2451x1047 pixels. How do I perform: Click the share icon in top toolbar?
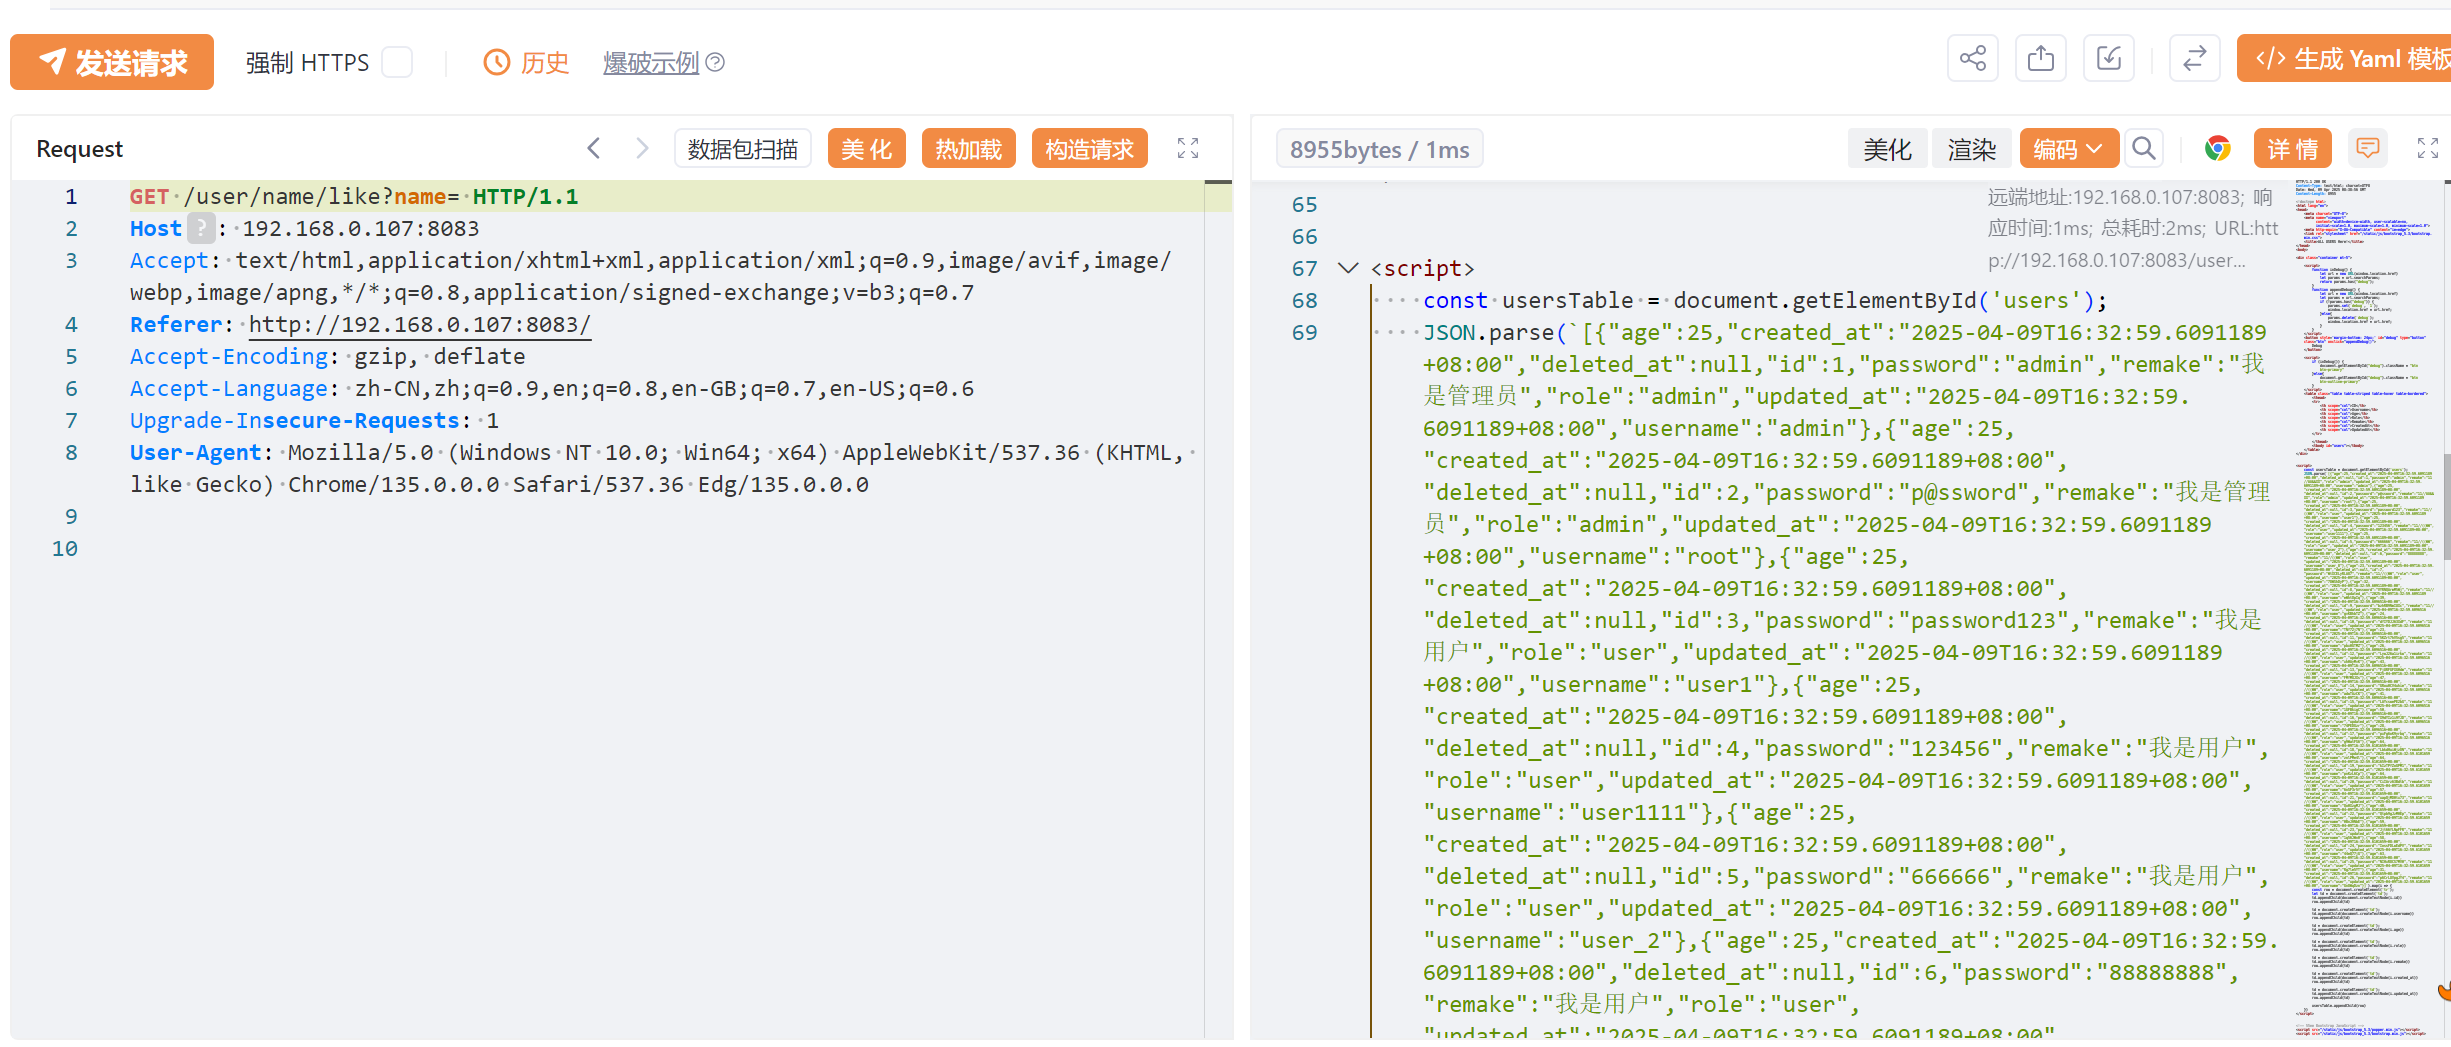1972,59
